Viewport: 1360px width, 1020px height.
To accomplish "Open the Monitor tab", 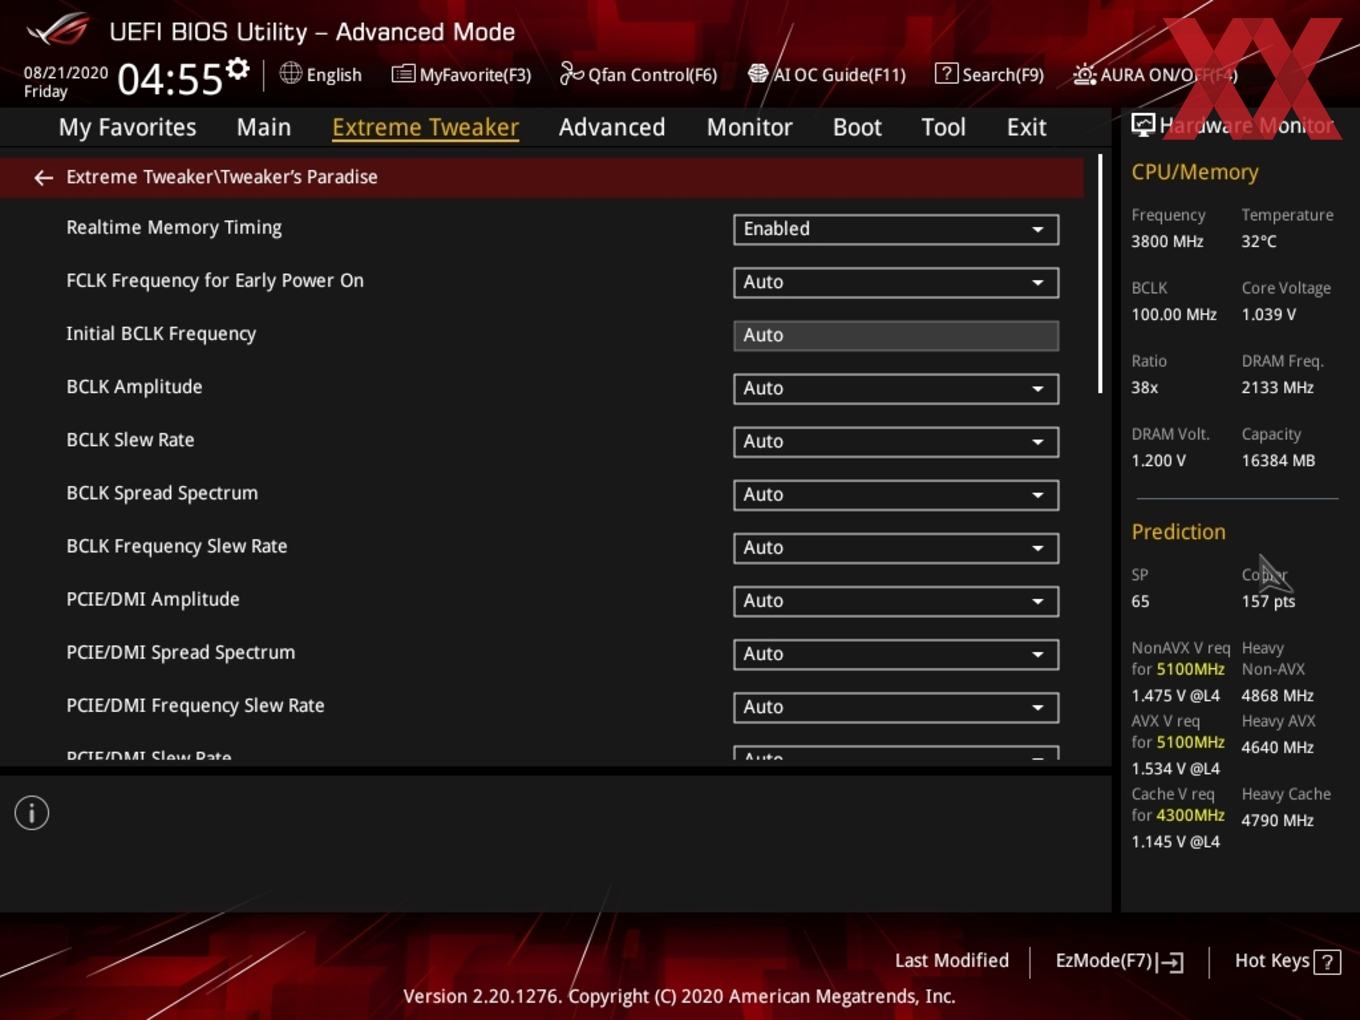I will (749, 127).
